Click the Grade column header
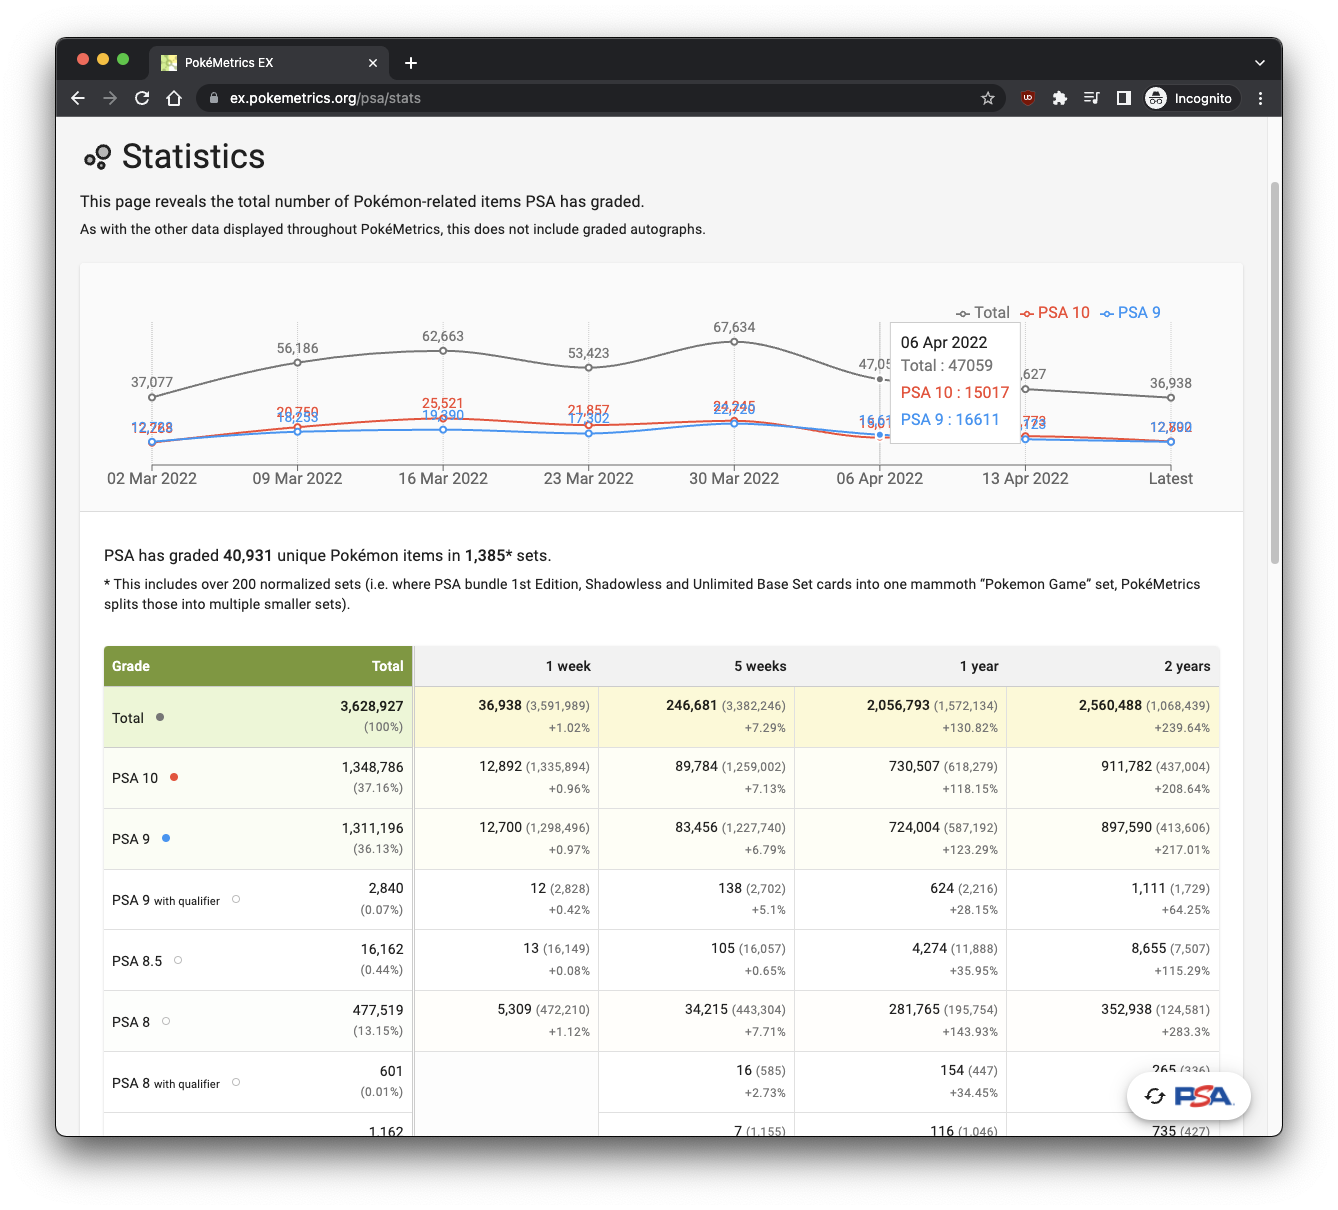The image size is (1338, 1210). click(x=131, y=666)
